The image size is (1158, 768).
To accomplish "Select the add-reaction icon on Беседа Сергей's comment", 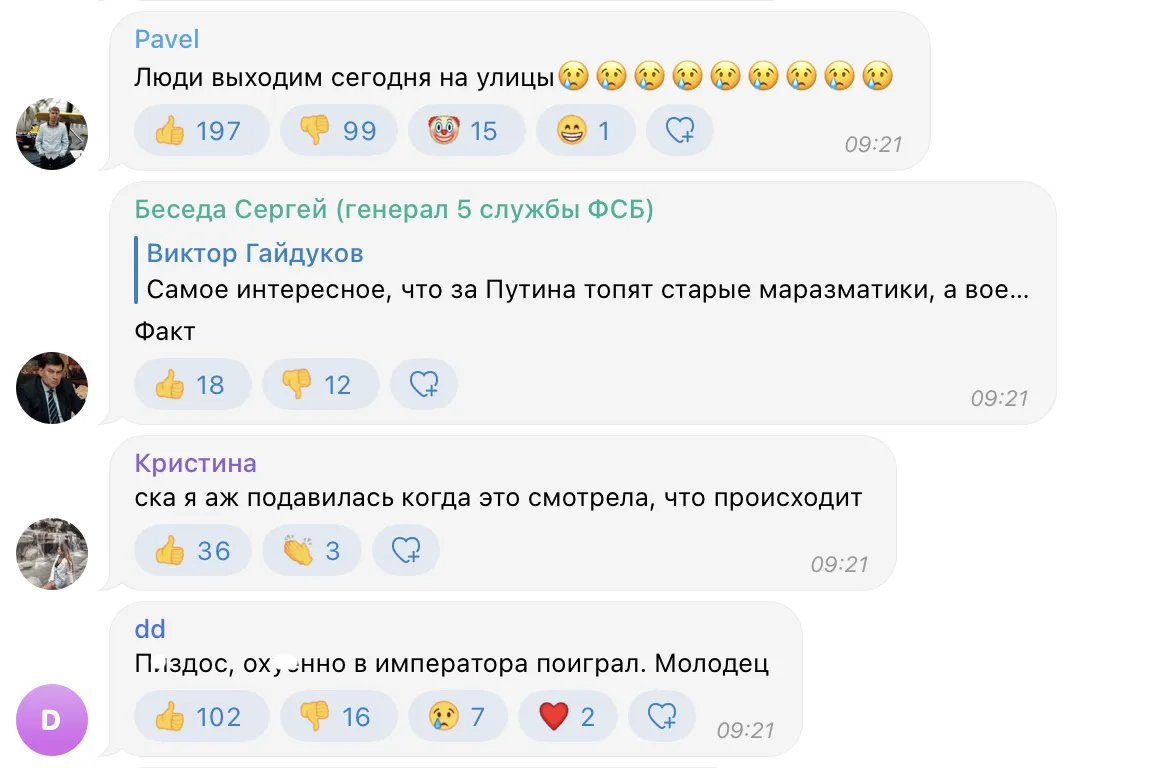I will (x=424, y=384).
